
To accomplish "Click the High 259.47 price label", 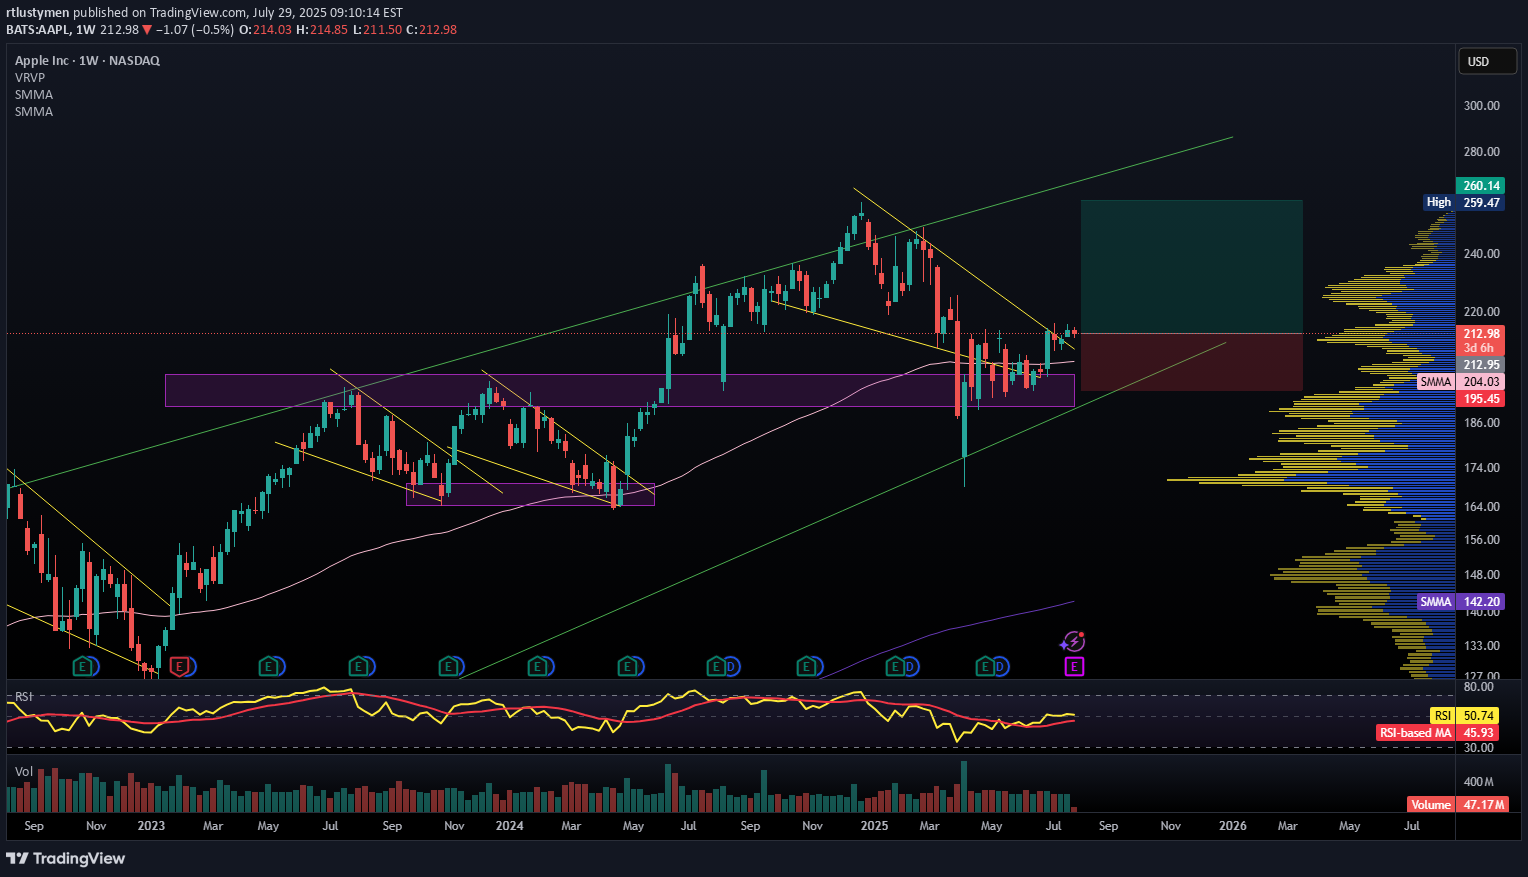I will click(x=1464, y=202).
